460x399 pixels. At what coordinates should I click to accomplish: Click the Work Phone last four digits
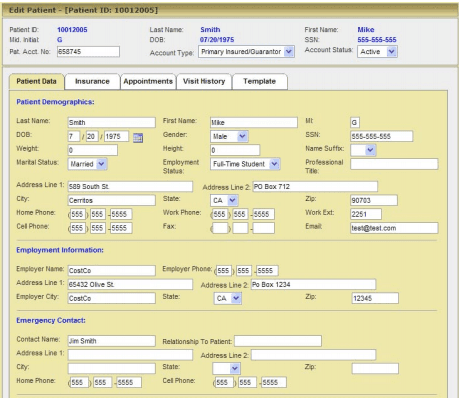pyautogui.click(x=264, y=214)
